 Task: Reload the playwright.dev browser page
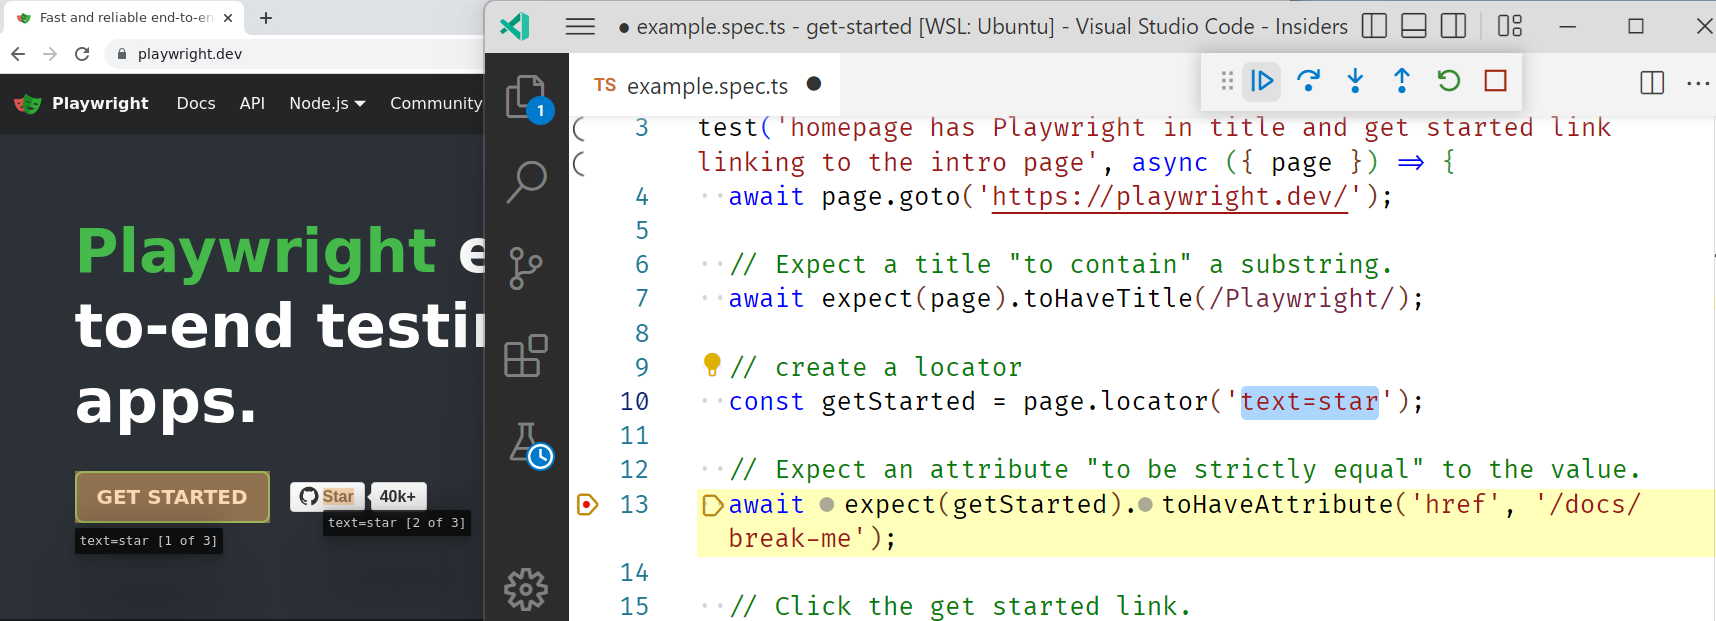pos(82,54)
